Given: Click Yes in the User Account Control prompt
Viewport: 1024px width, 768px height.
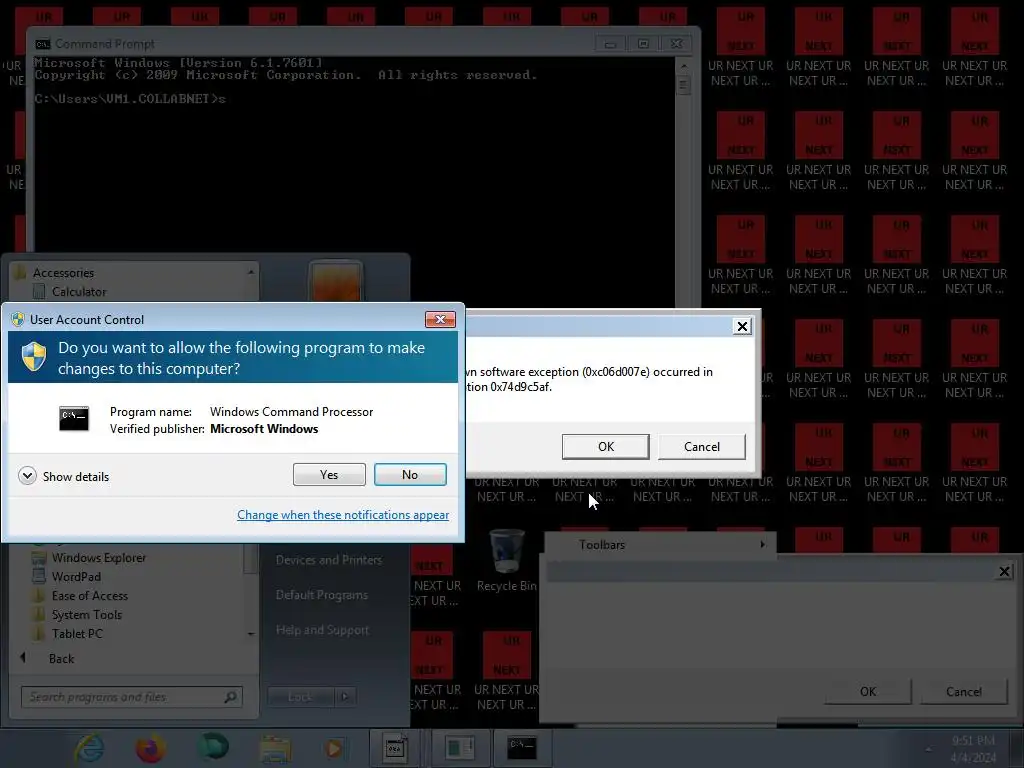Looking at the screenshot, I should [x=329, y=475].
